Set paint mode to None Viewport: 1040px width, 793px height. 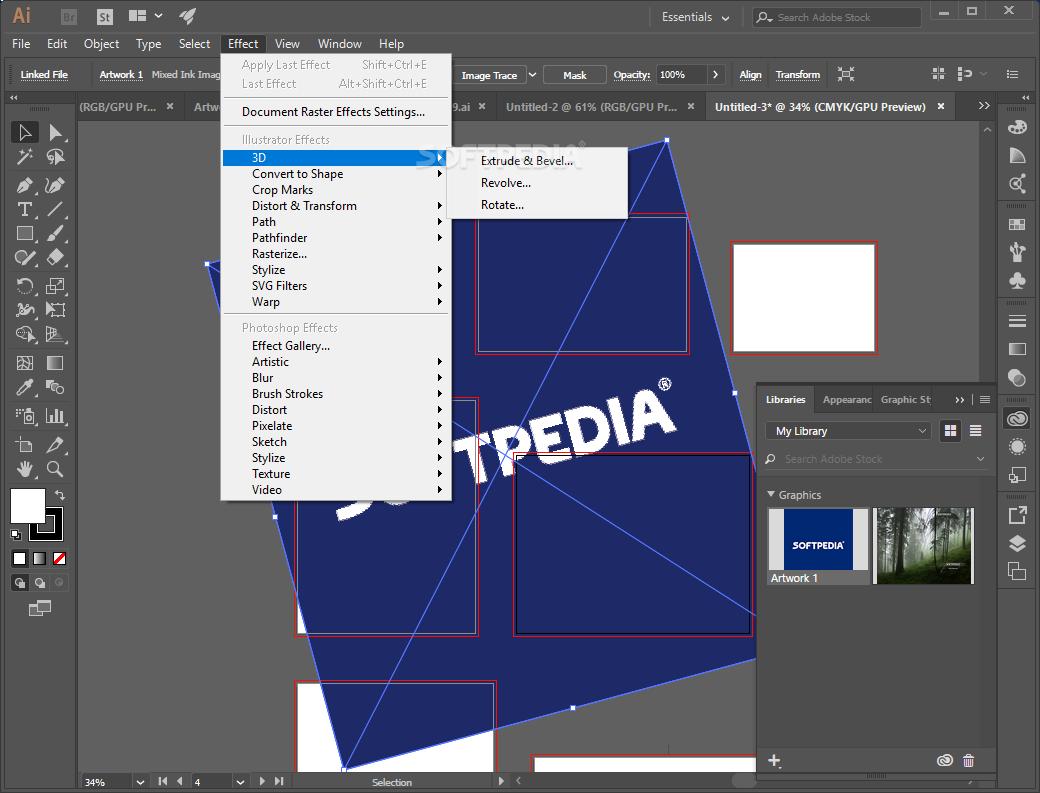(x=60, y=558)
